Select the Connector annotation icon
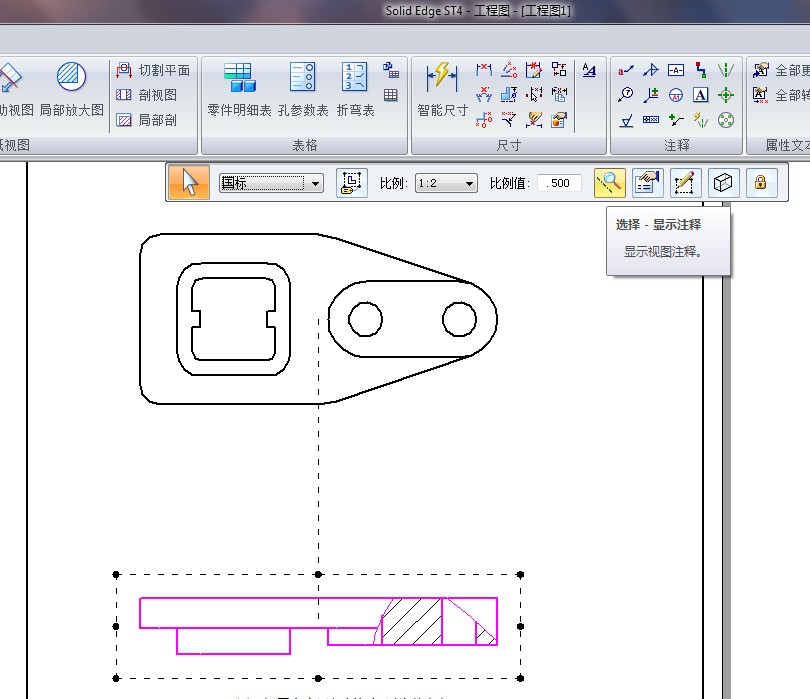 click(x=701, y=70)
